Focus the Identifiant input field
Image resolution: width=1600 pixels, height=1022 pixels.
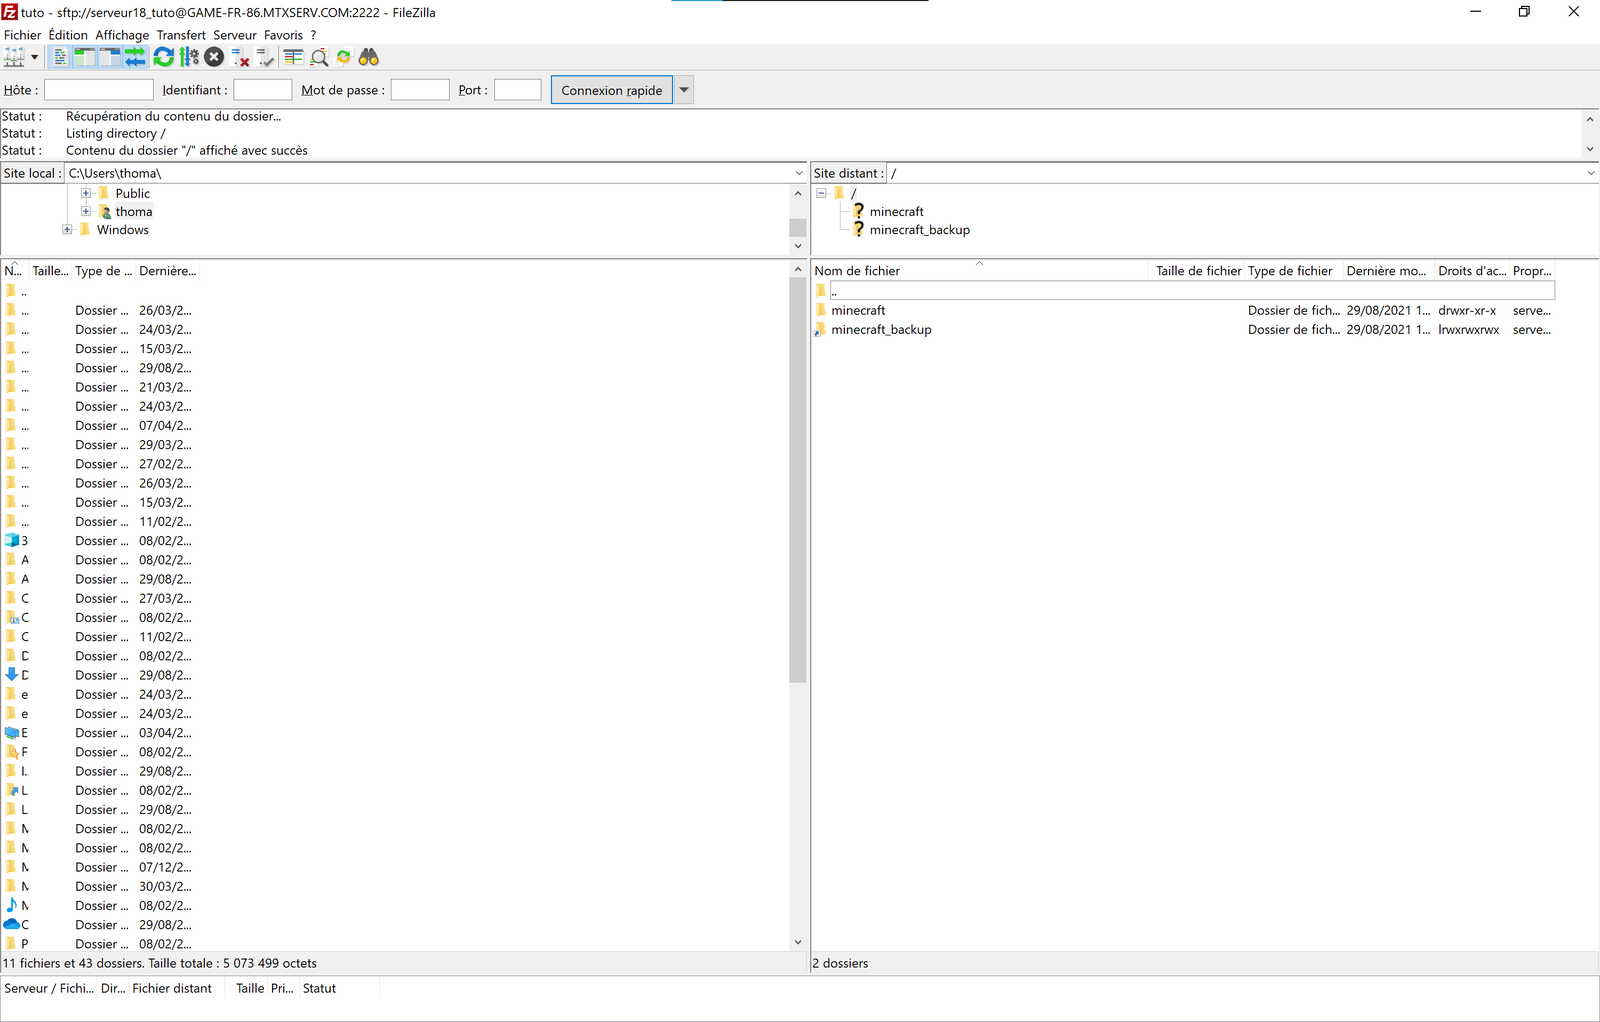point(263,90)
